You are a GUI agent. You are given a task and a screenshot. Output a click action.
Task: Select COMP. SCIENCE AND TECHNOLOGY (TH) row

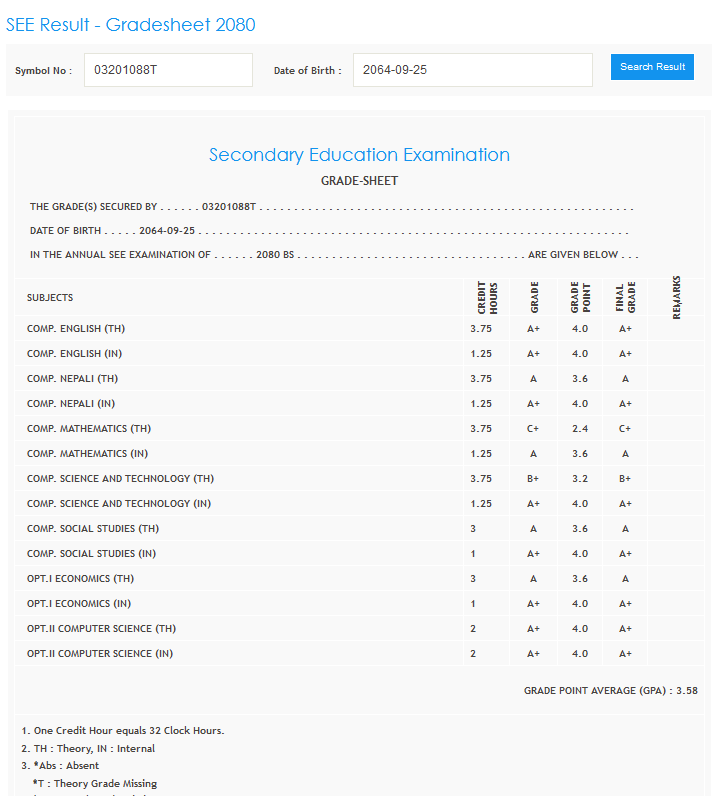121,479
